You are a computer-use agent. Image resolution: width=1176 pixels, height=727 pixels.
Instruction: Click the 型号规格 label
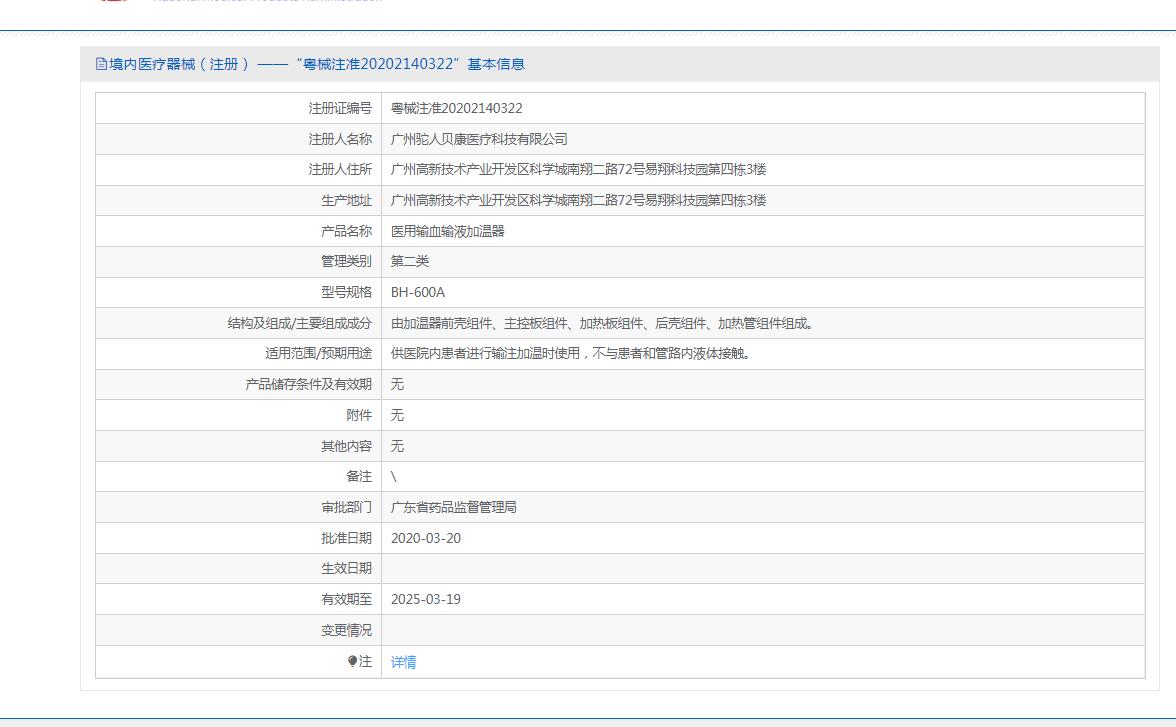(346, 292)
